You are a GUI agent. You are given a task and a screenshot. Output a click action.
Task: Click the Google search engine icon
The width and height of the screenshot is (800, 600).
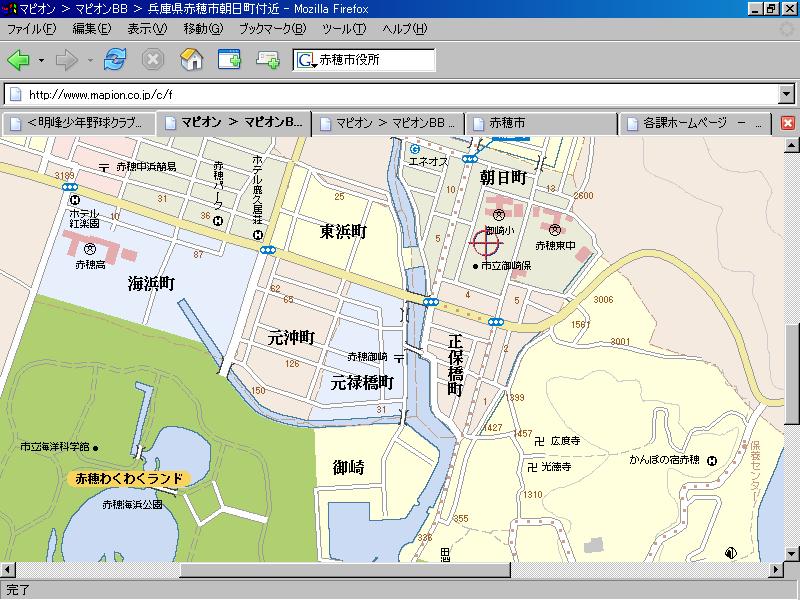point(306,60)
